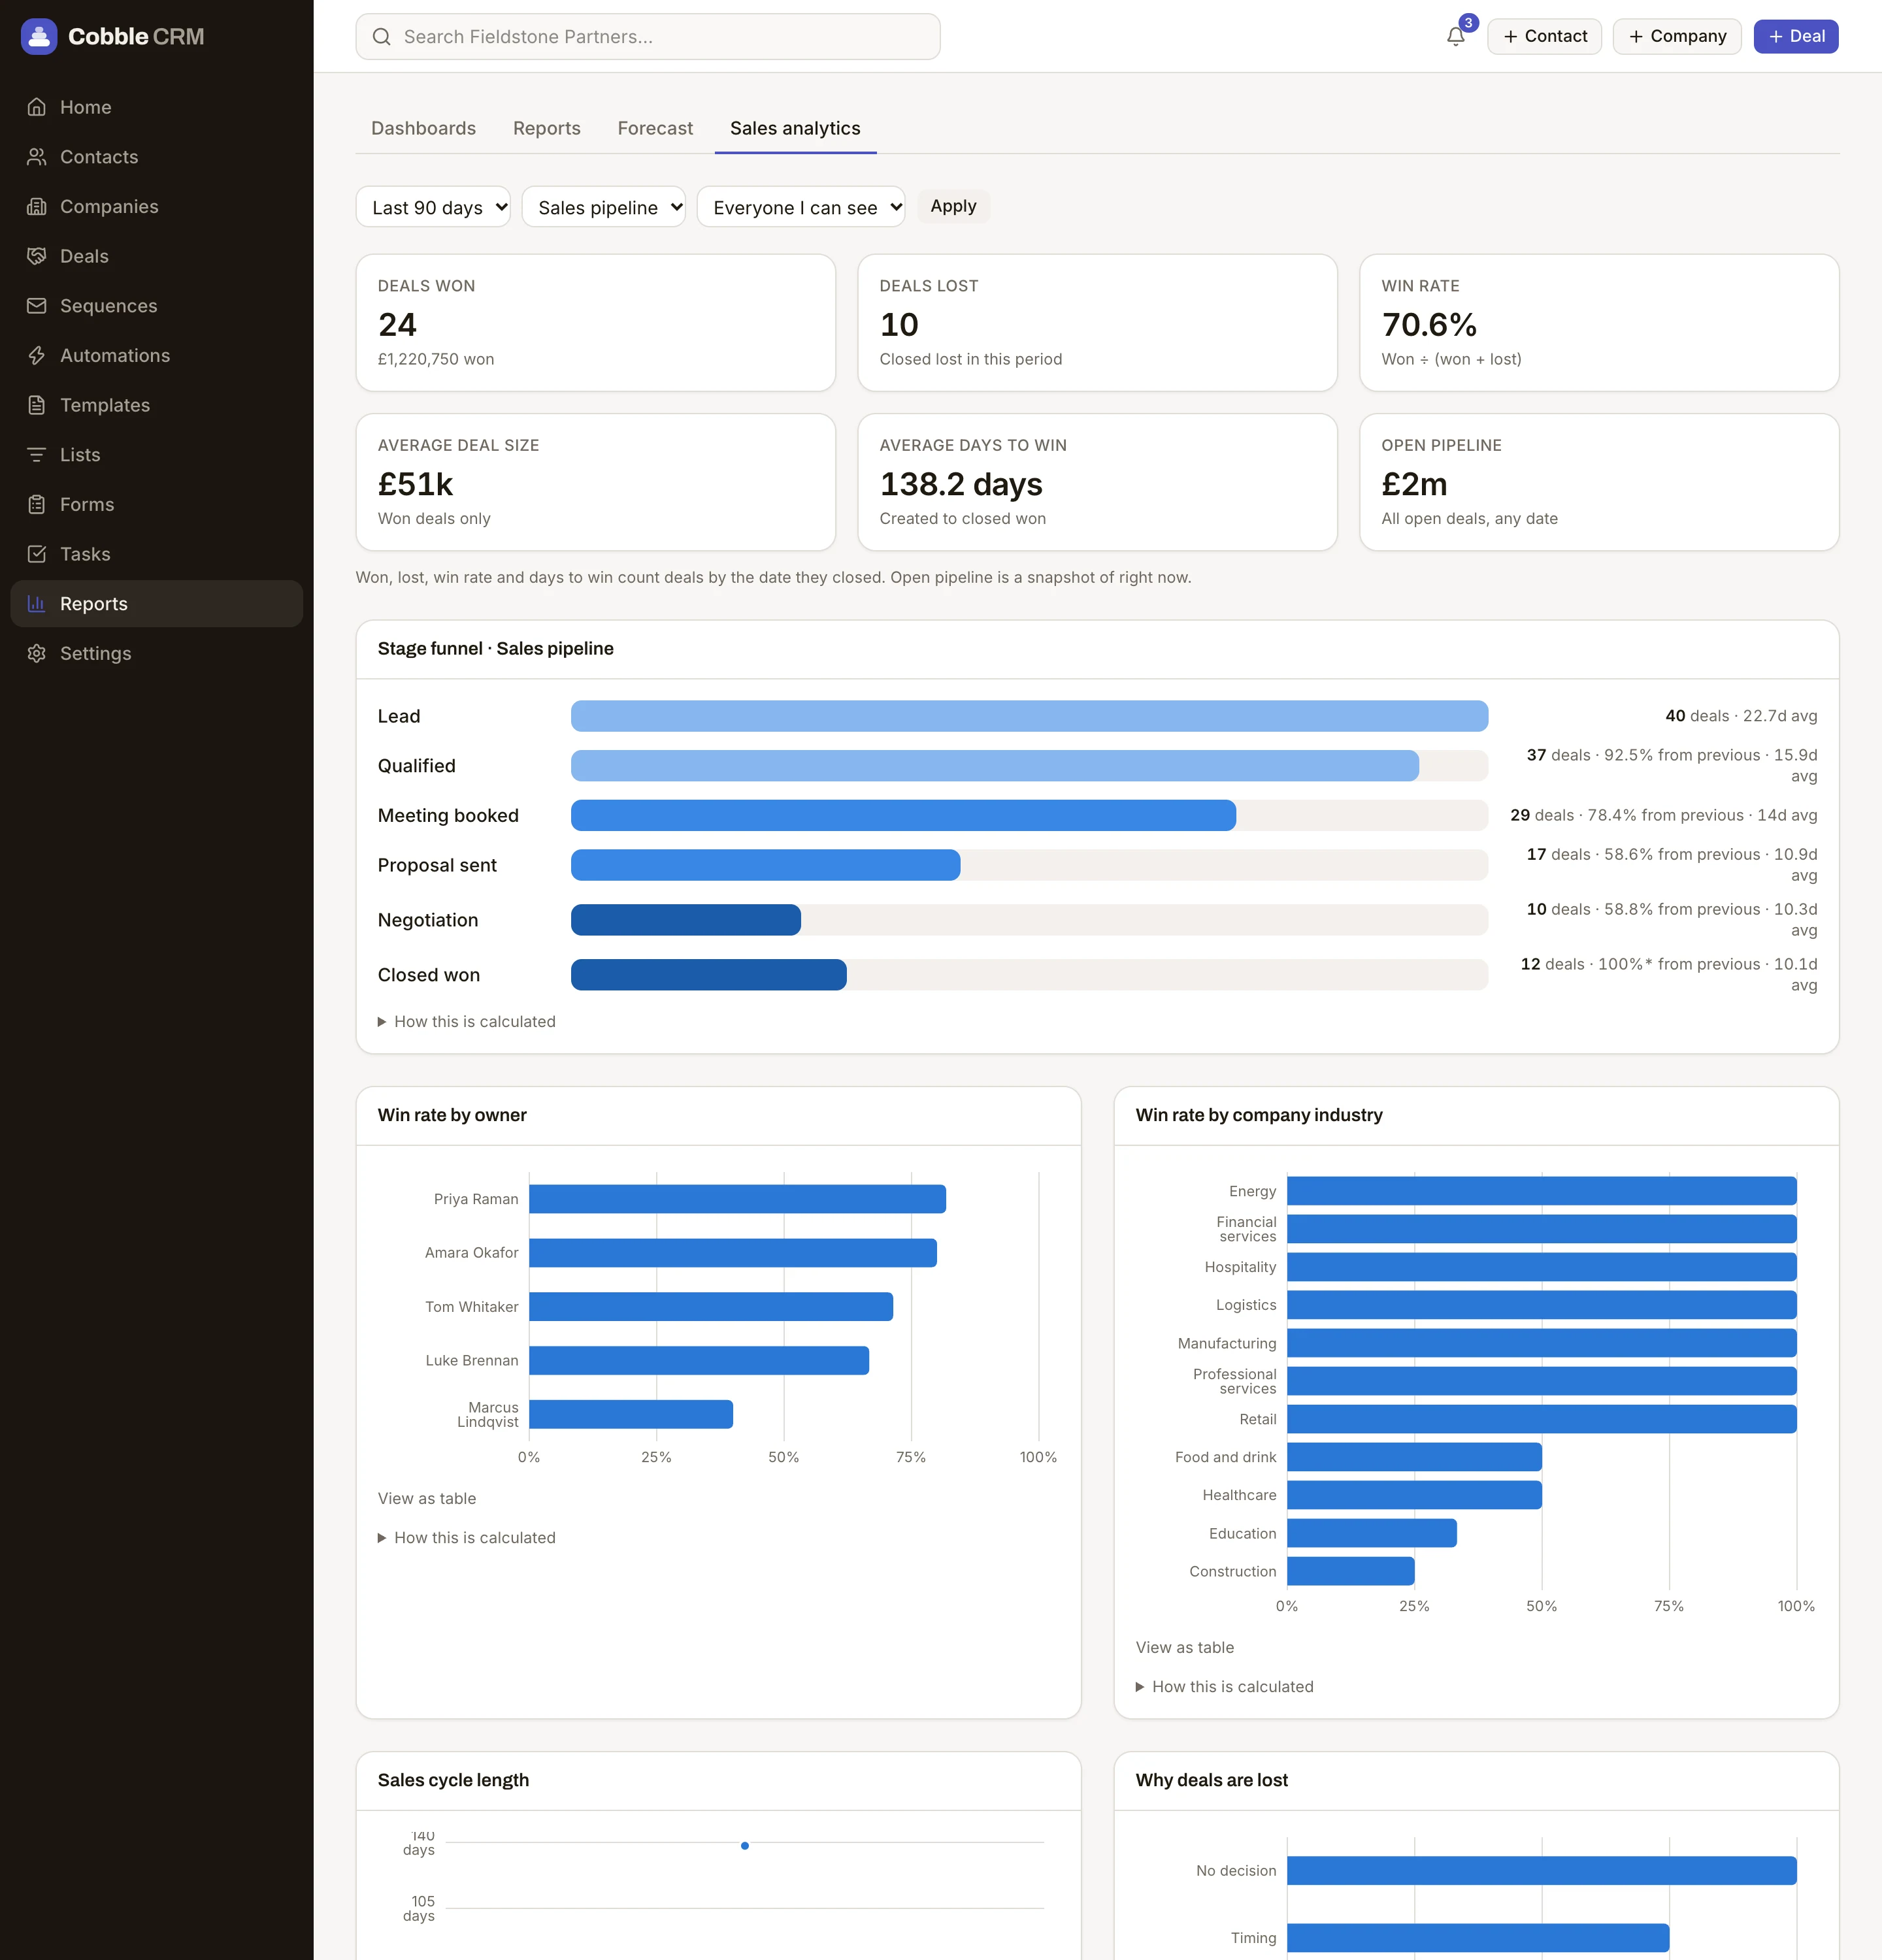Open Reports via its bar-chart icon
Screen dimensions: 1882x1960
tap(37, 603)
